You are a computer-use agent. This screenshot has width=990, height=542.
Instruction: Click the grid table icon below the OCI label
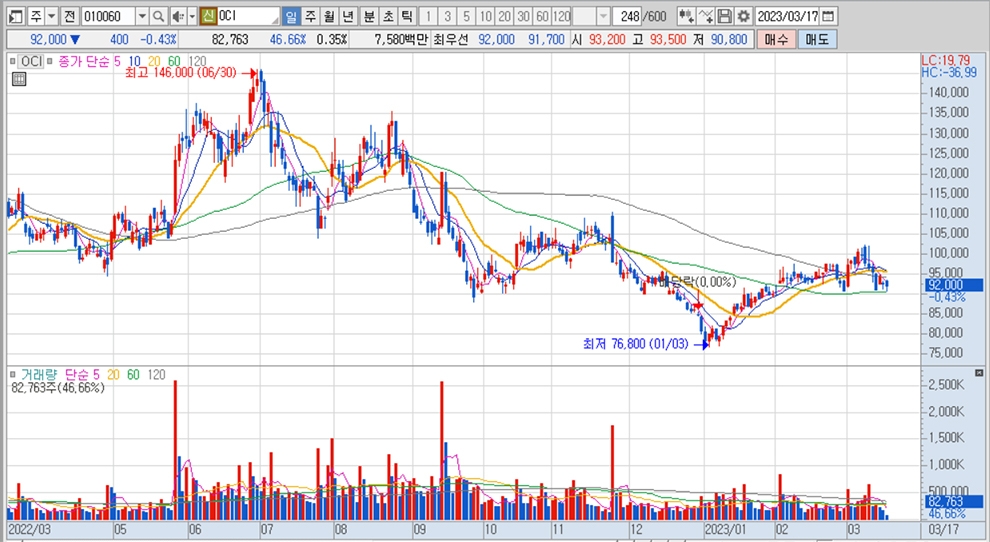[19, 79]
